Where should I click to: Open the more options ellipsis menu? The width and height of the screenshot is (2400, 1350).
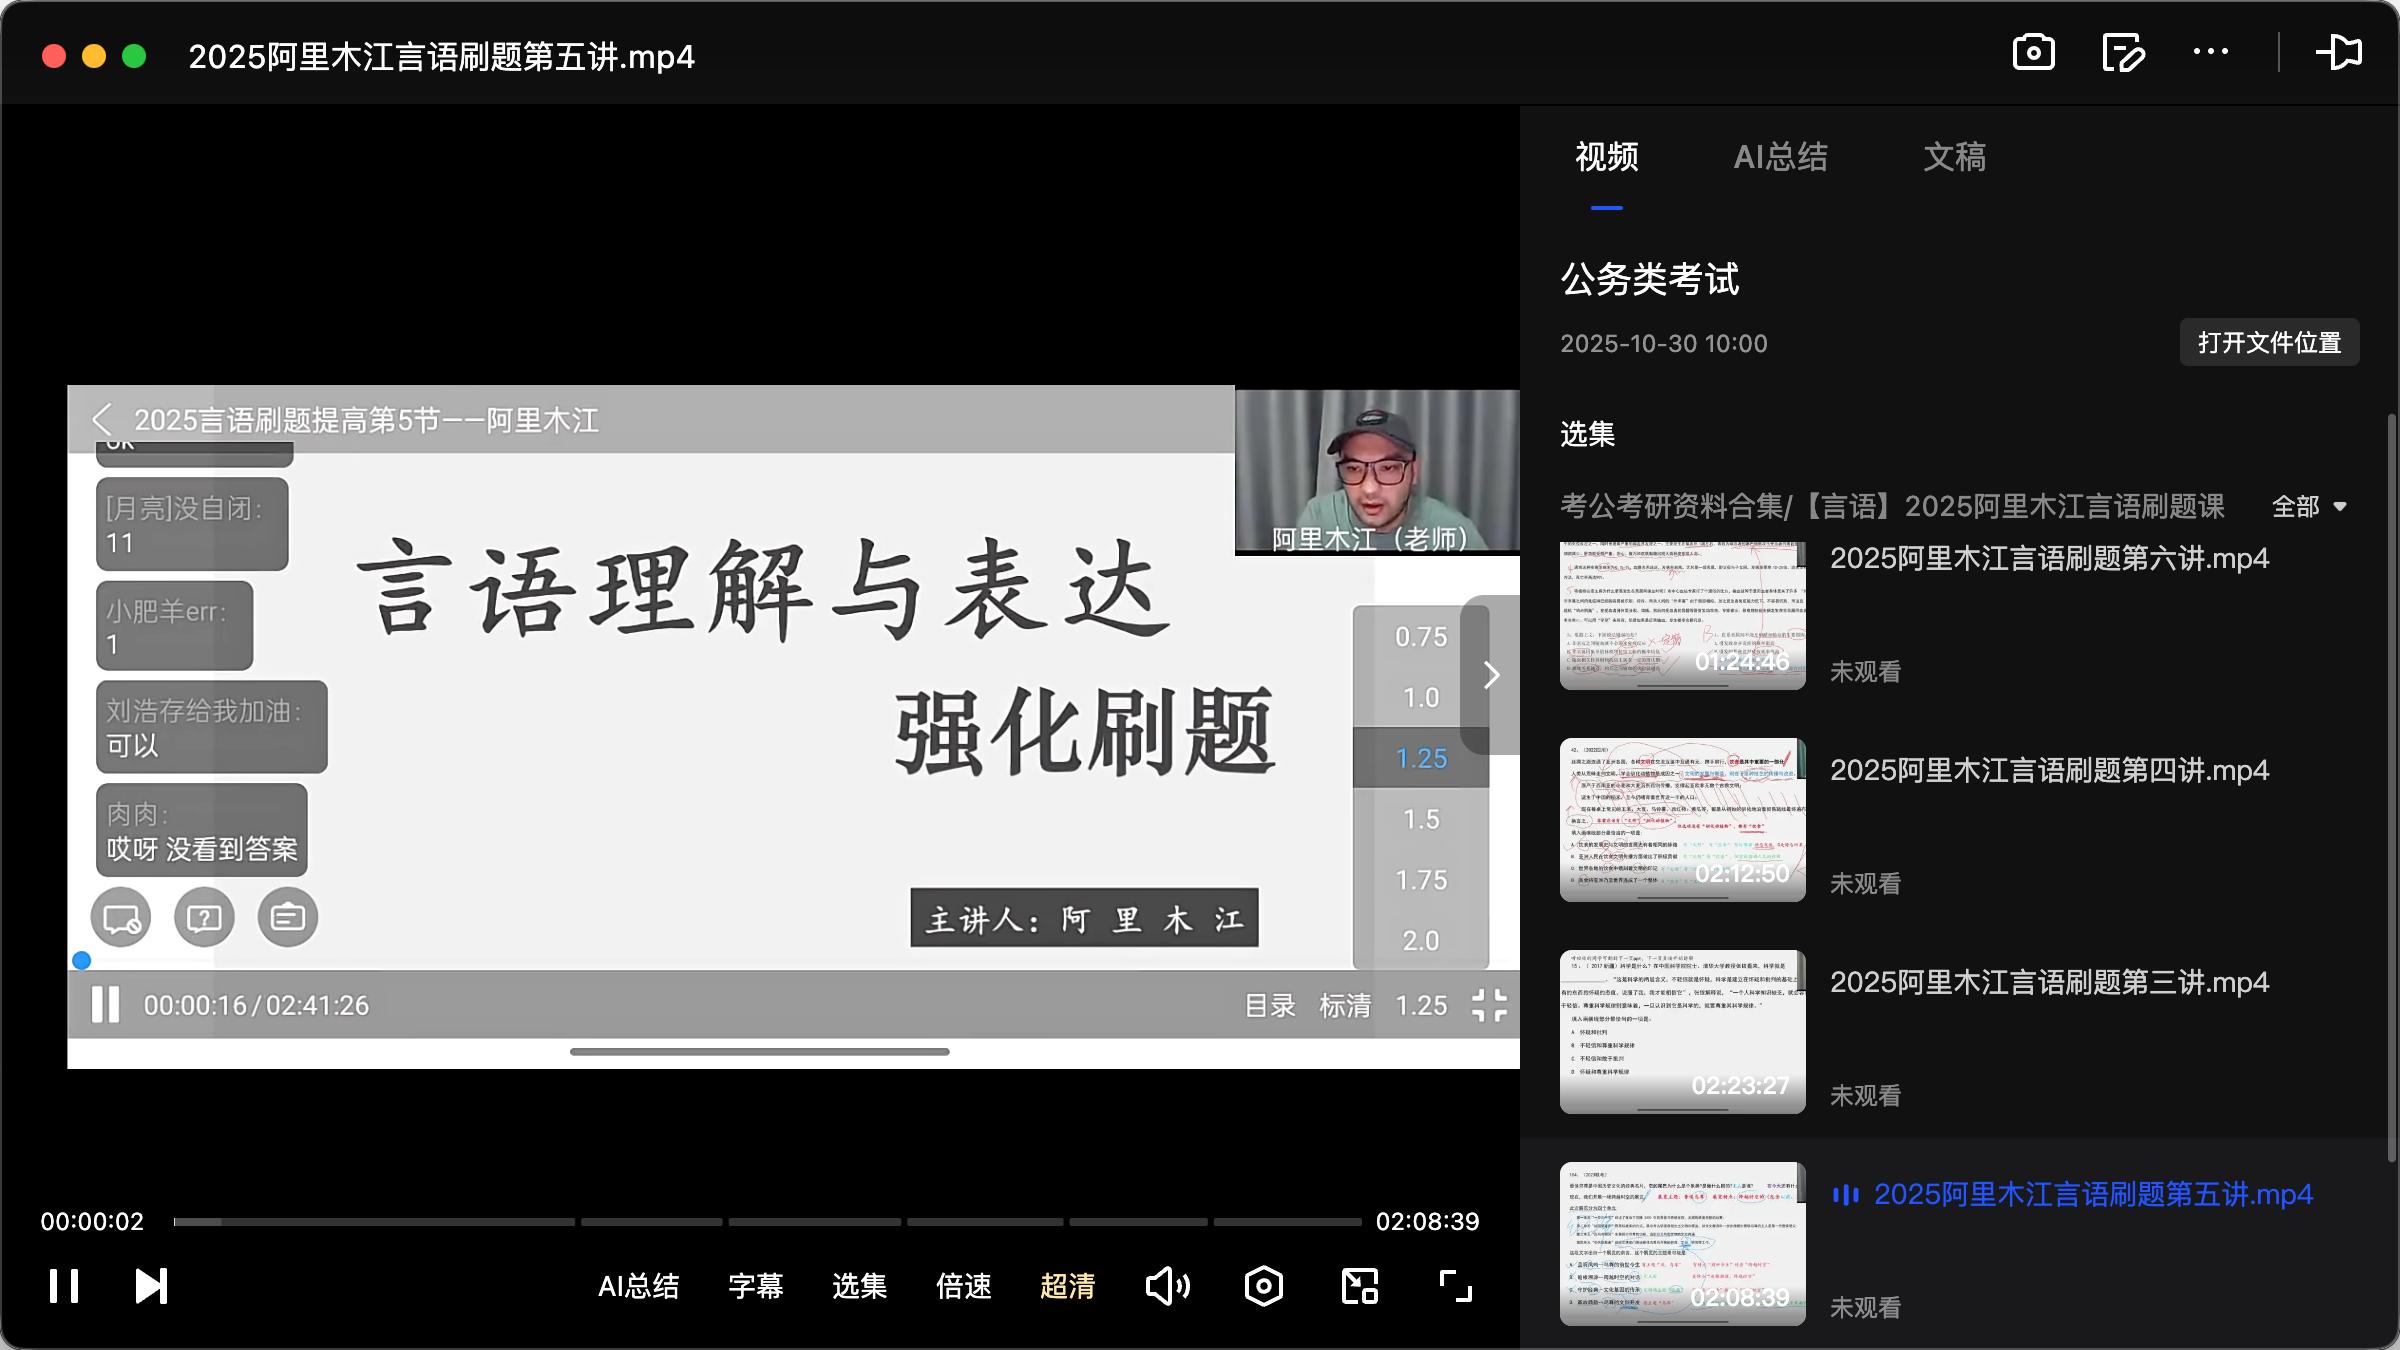pos(2212,52)
